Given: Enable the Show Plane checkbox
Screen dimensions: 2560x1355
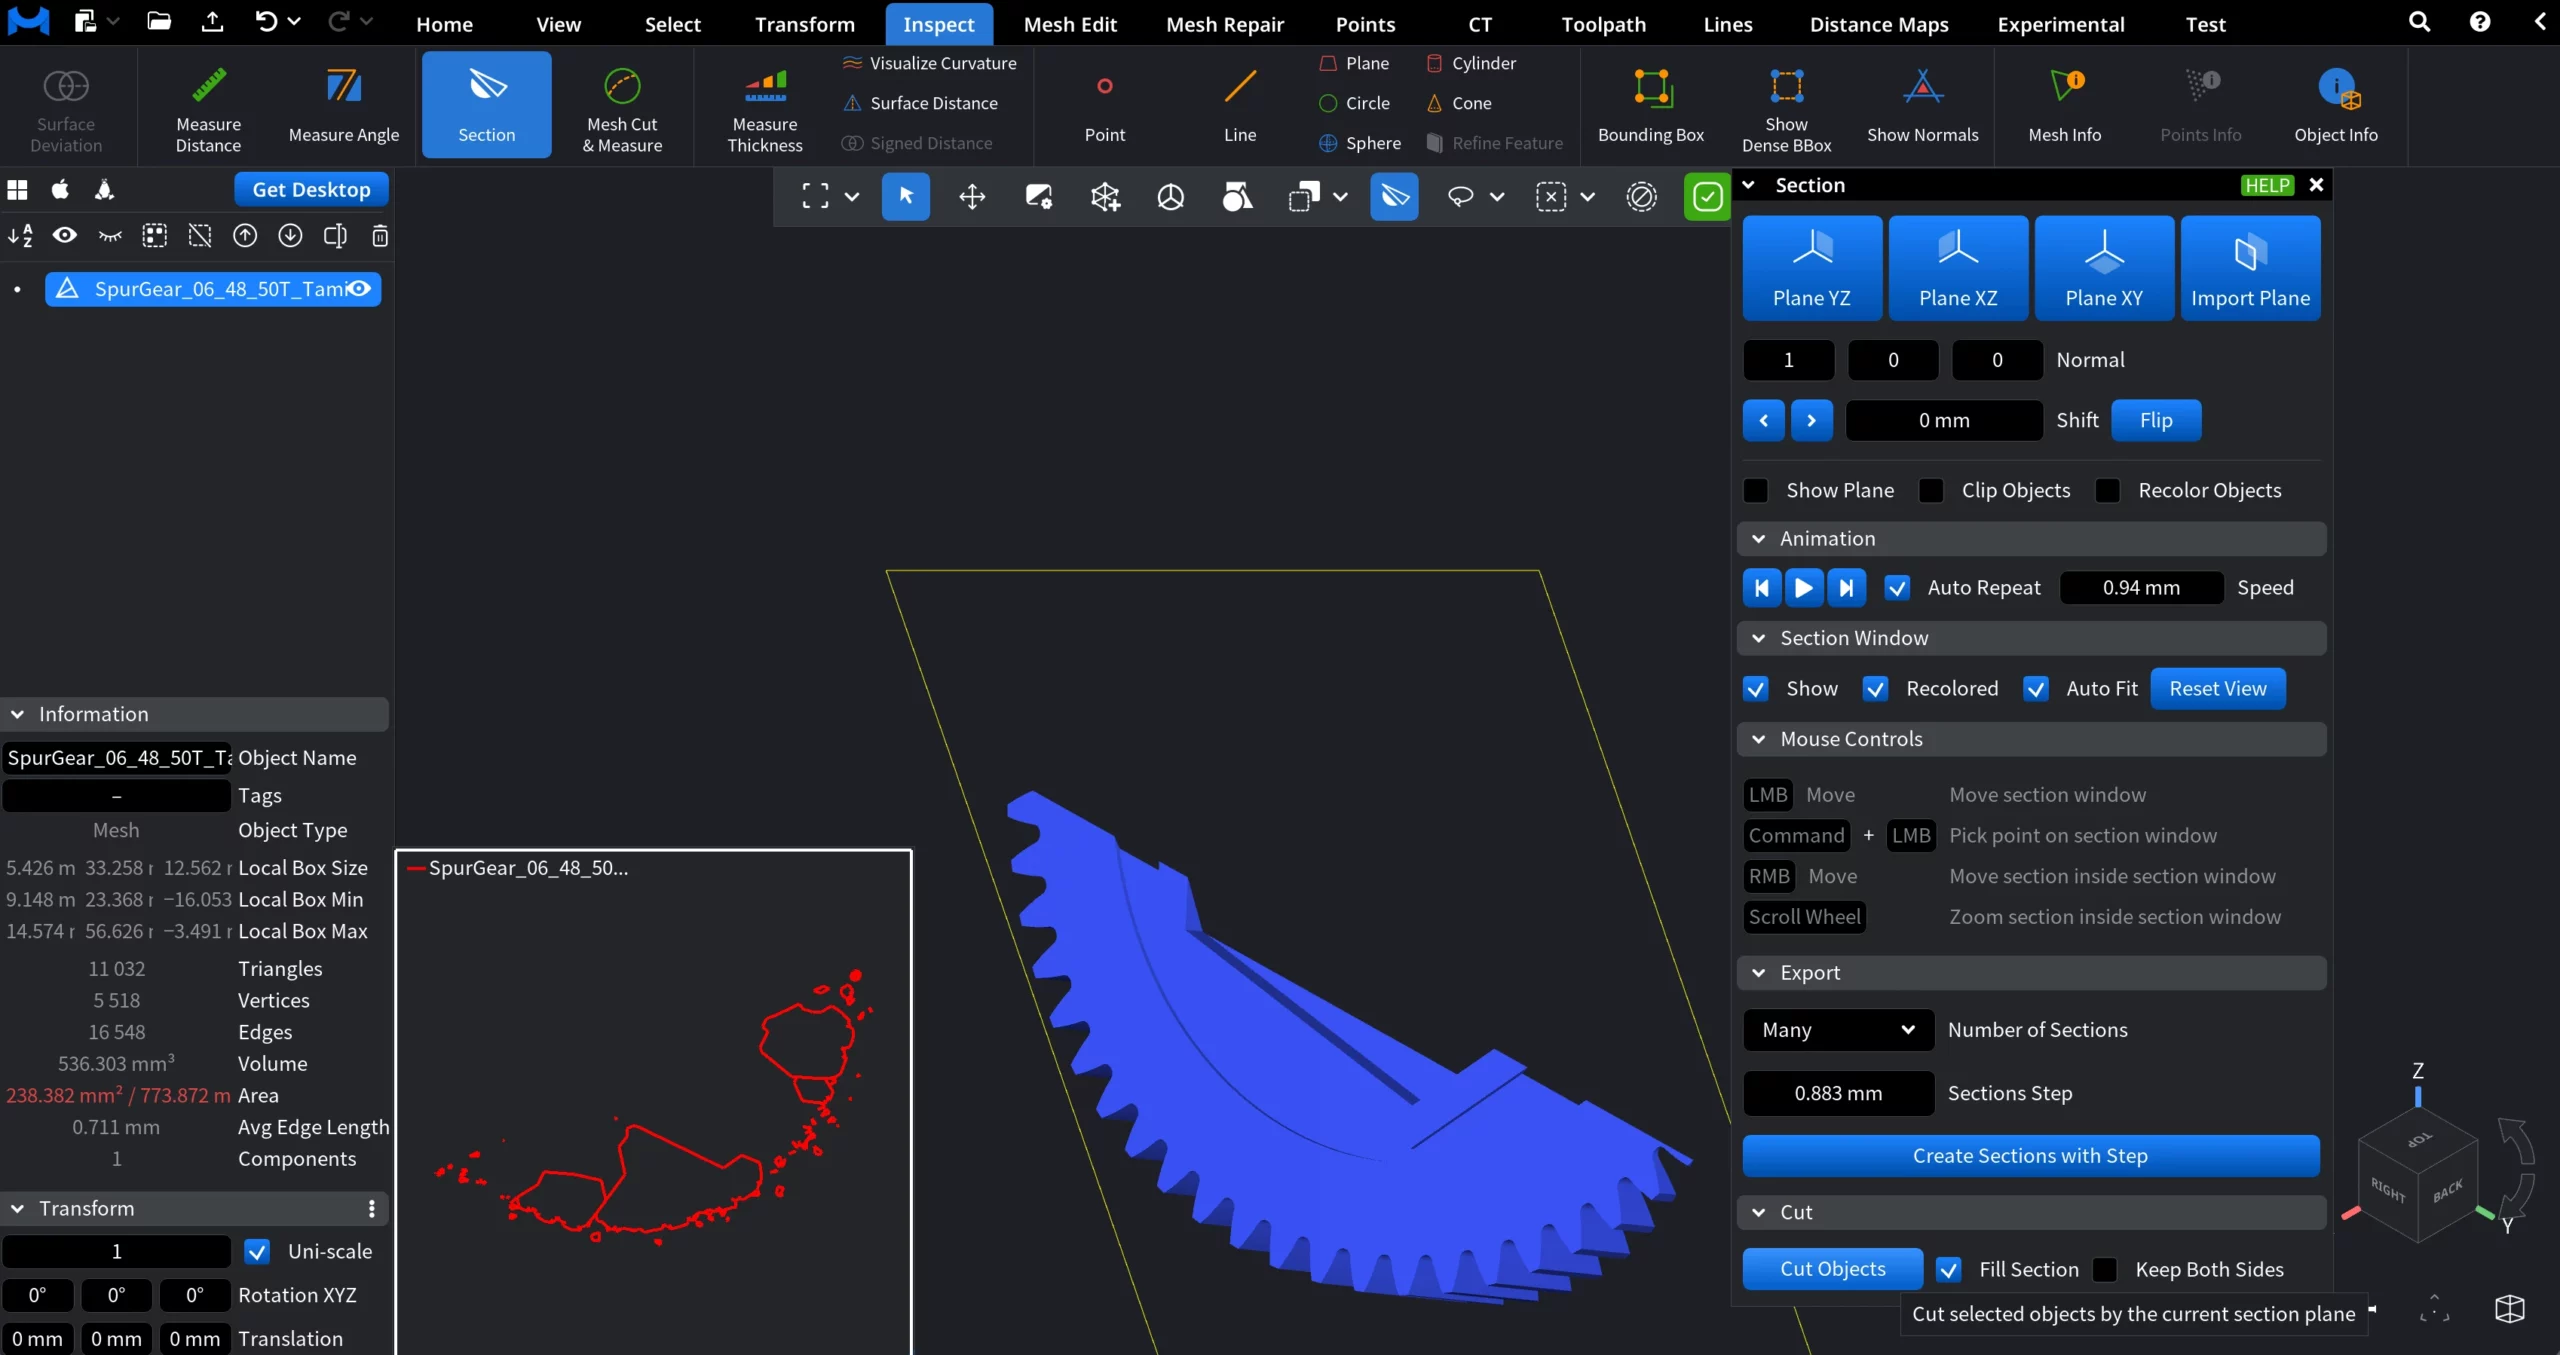Looking at the screenshot, I should 1756,490.
